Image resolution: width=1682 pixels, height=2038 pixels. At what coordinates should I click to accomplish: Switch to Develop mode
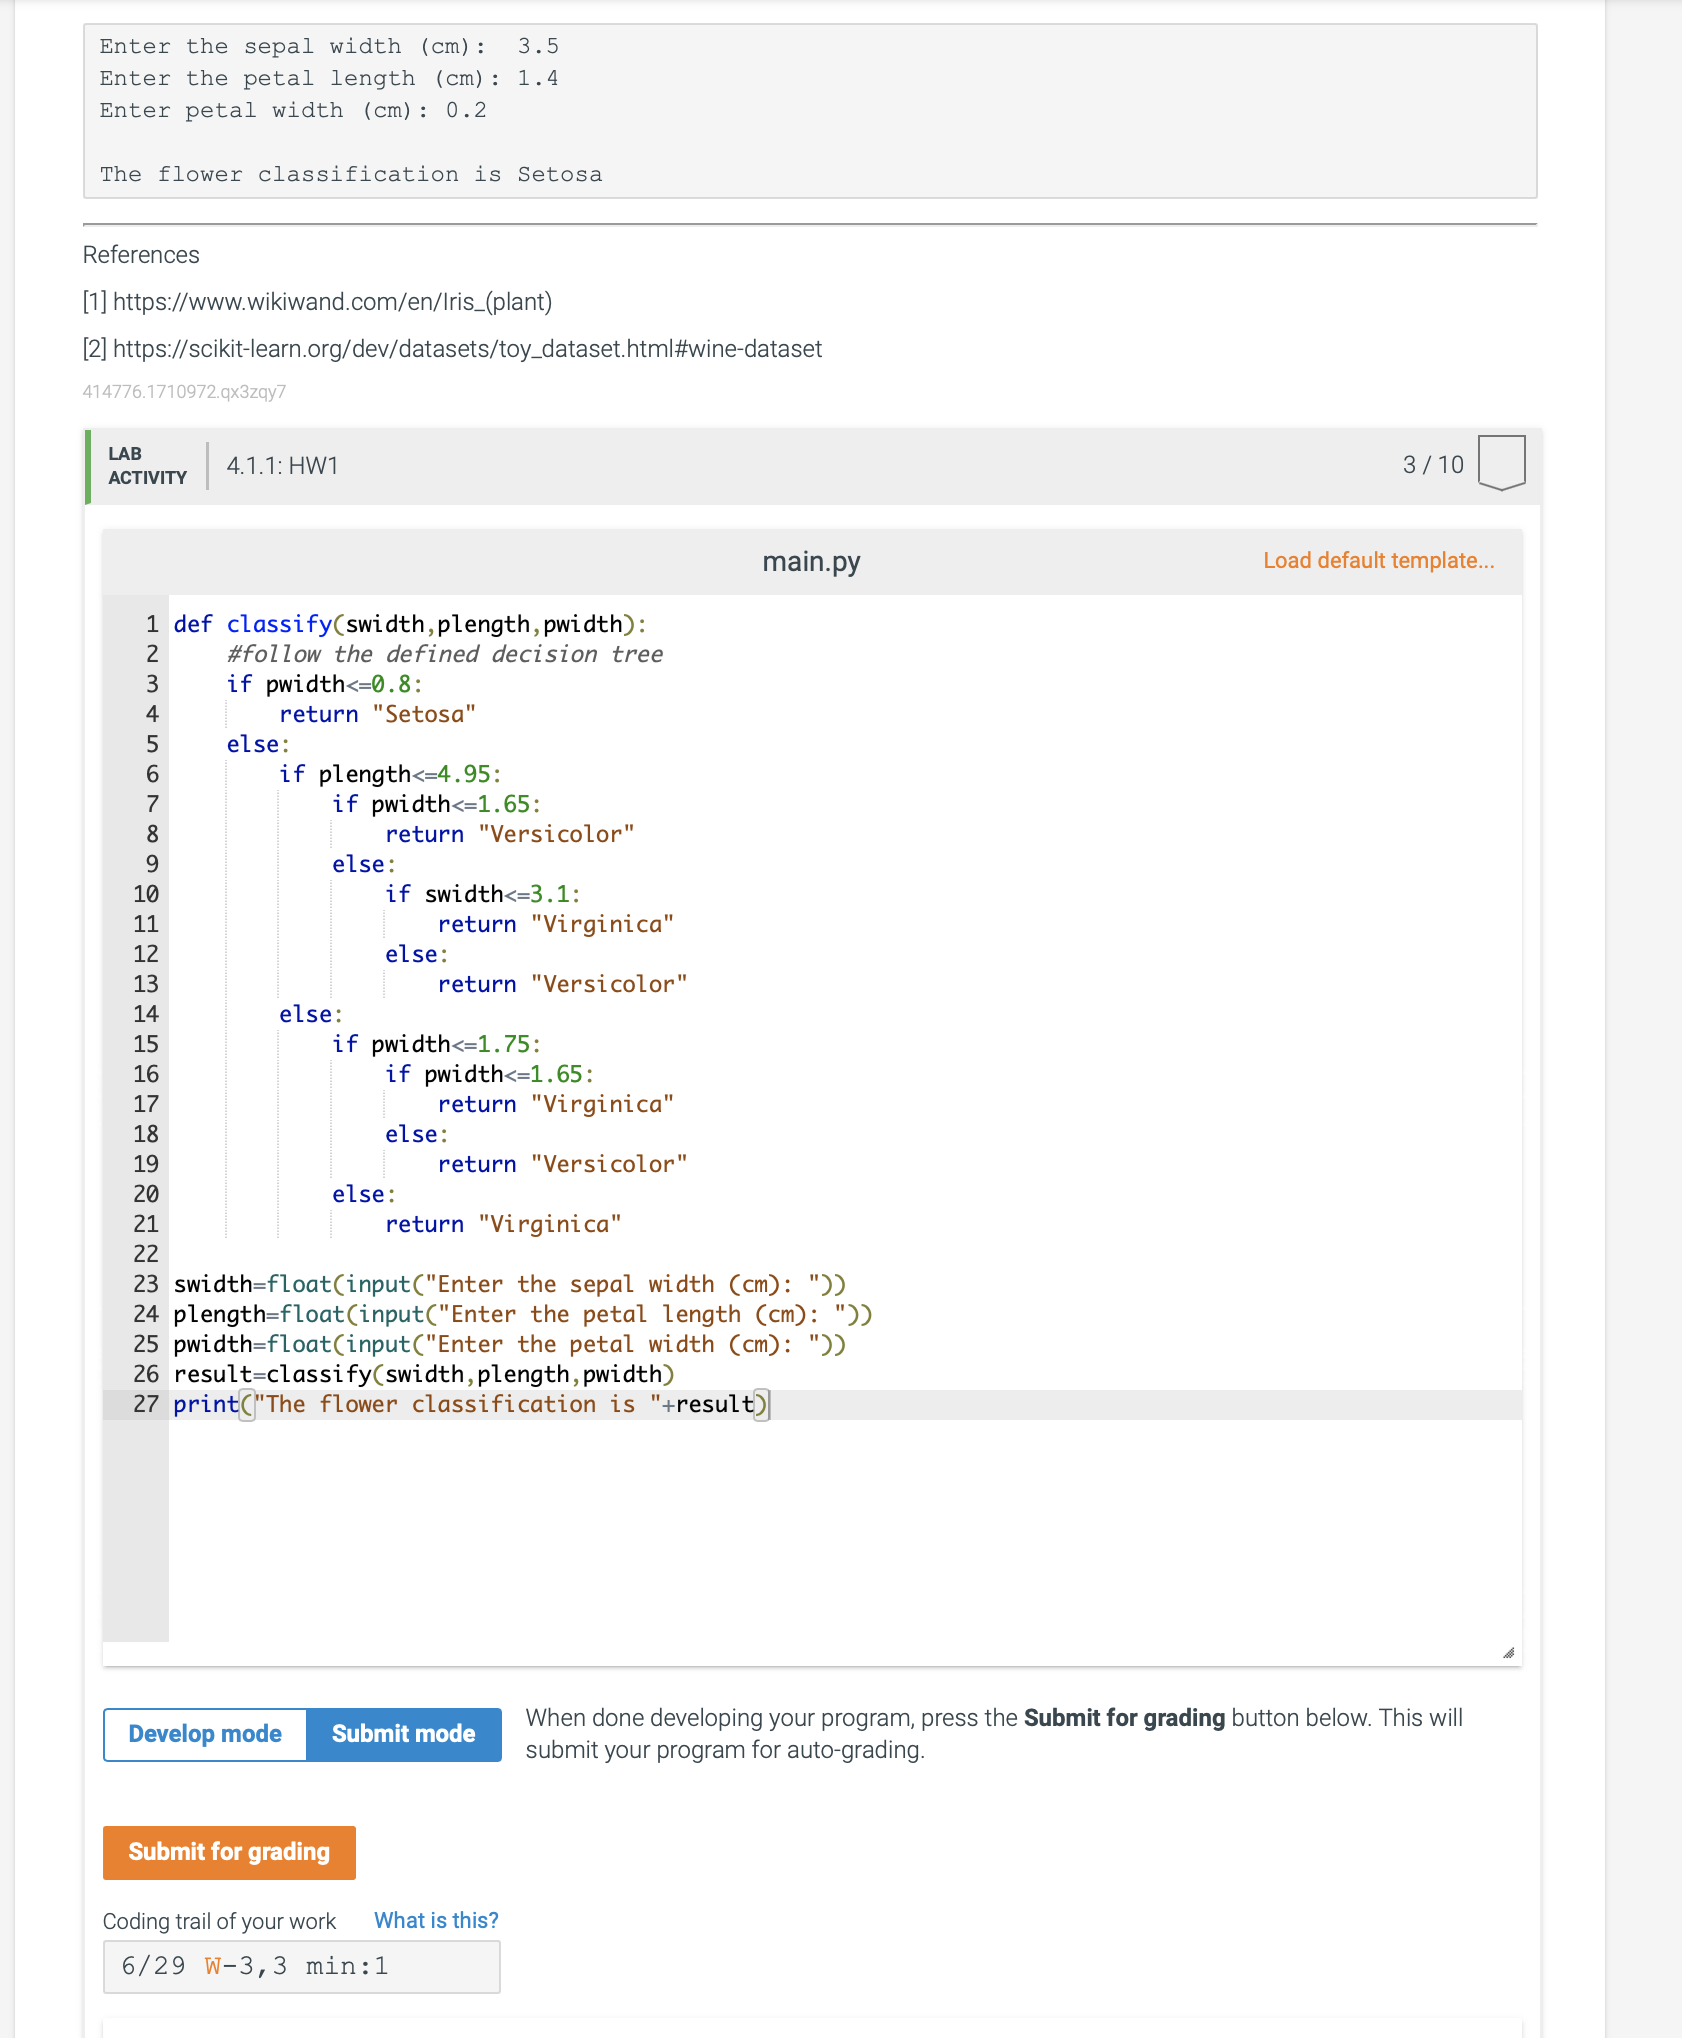point(205,1734)
